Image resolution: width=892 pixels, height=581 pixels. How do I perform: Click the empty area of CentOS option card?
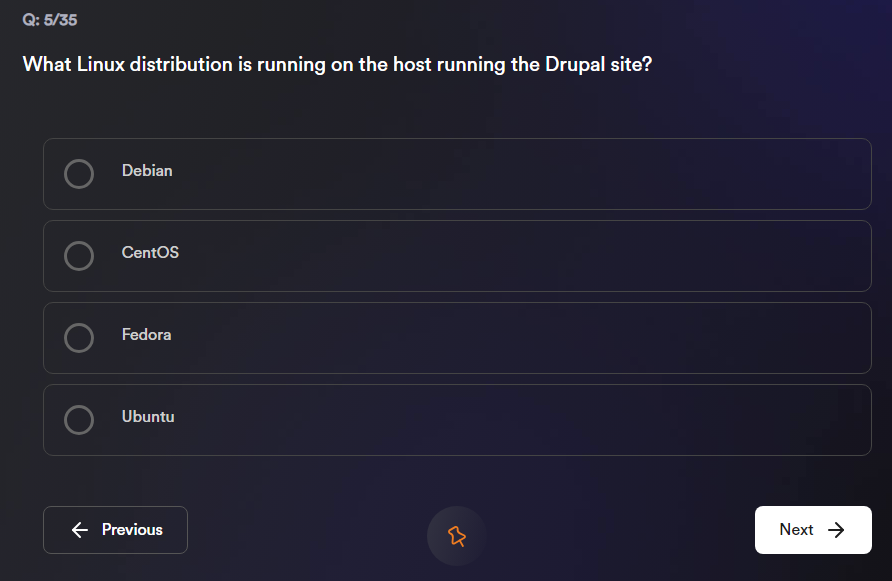520,256
